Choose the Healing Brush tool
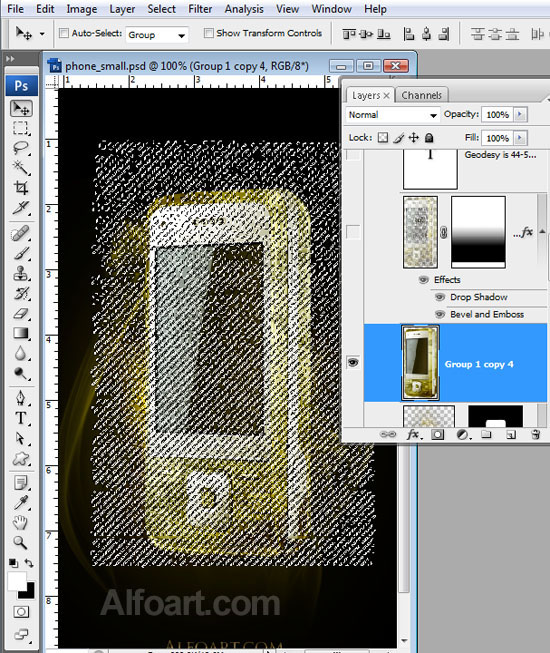The width and height of the screenshot is (550, 653). tap(20, 234)
